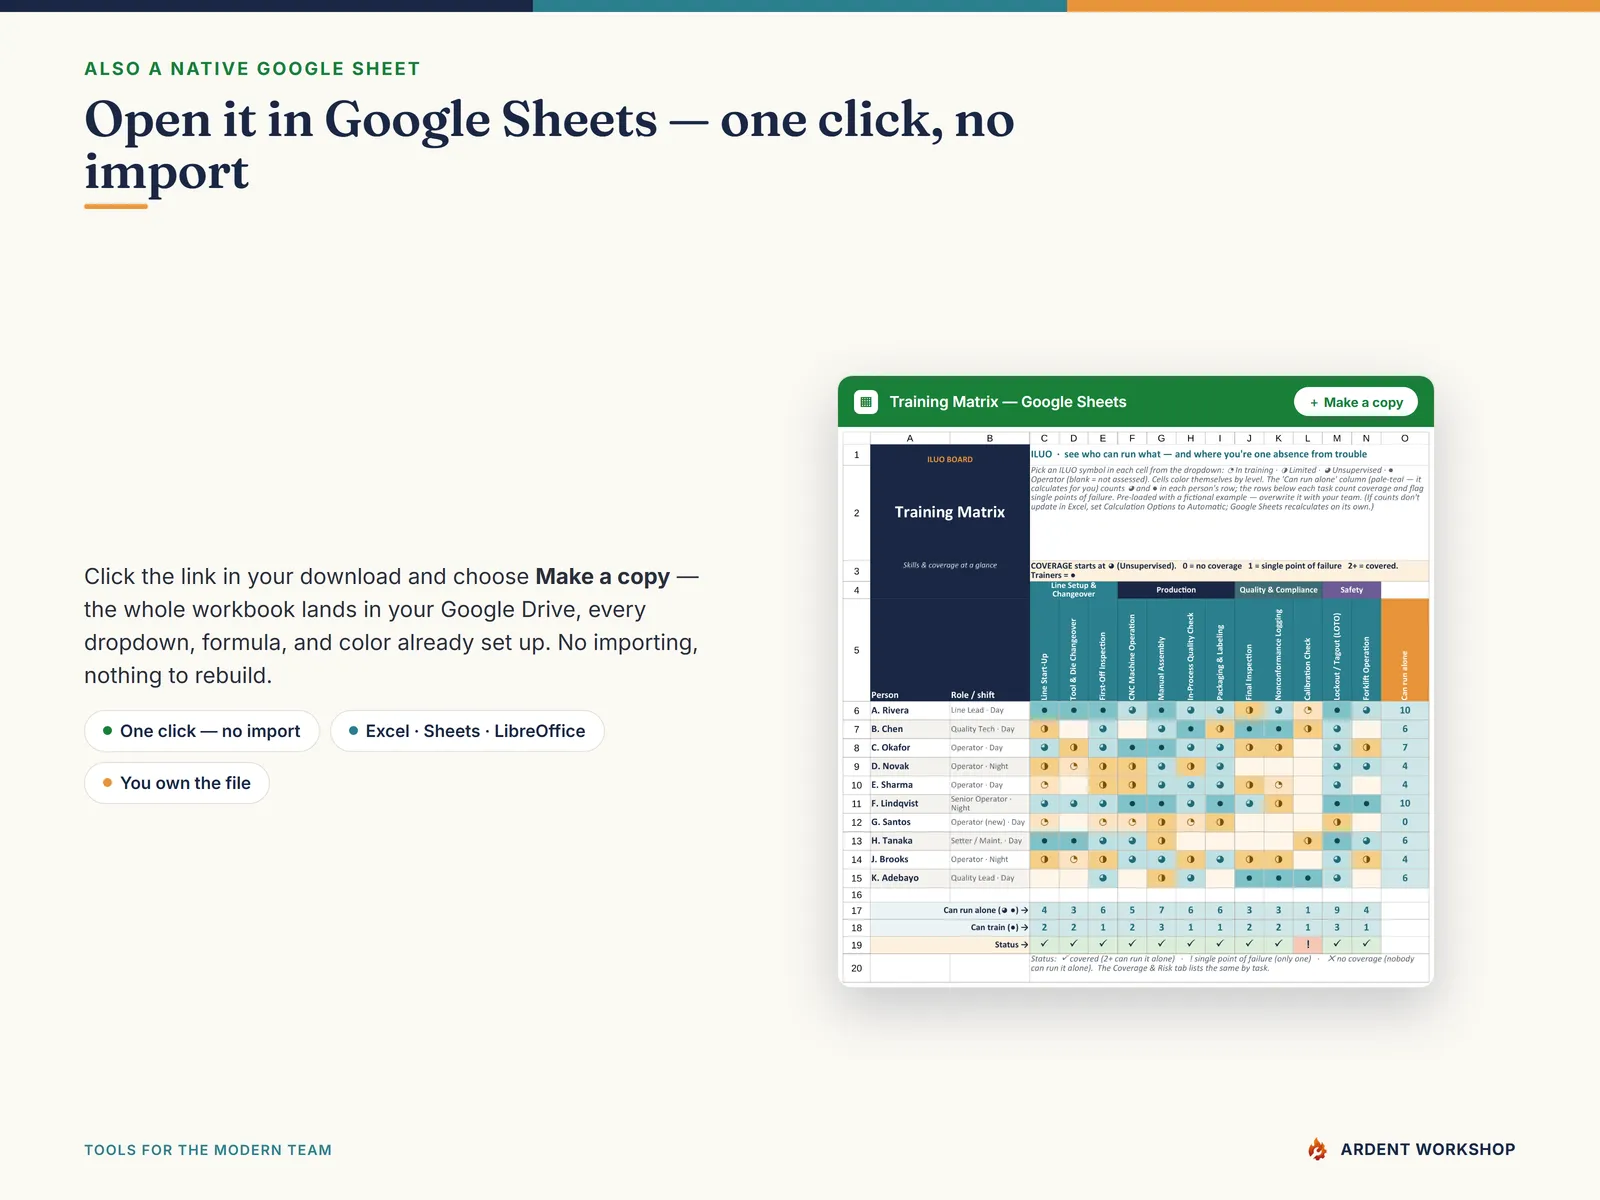Viewport: 1600px width, 1200px height.
Task: Click K. Adebayo's column L operator dot
Action: tap(1307, 878)
